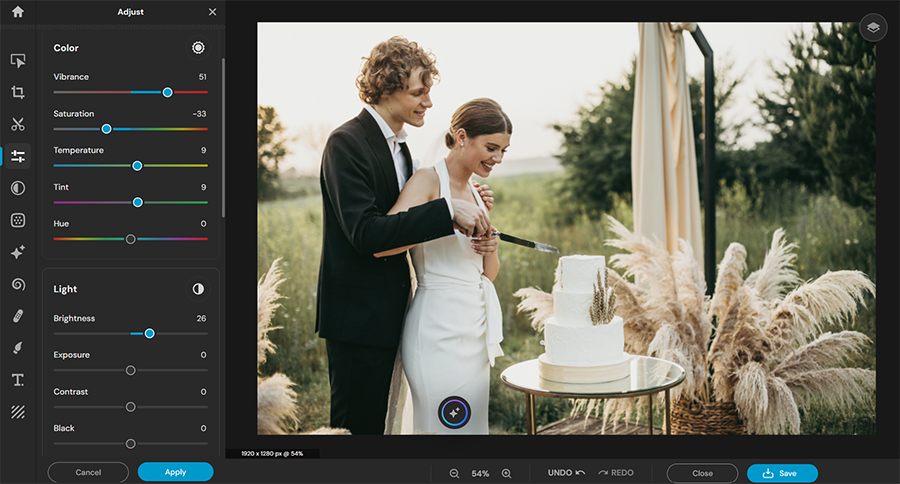
Task: Click the Vibrance slider handle
Action: [167, 92]
